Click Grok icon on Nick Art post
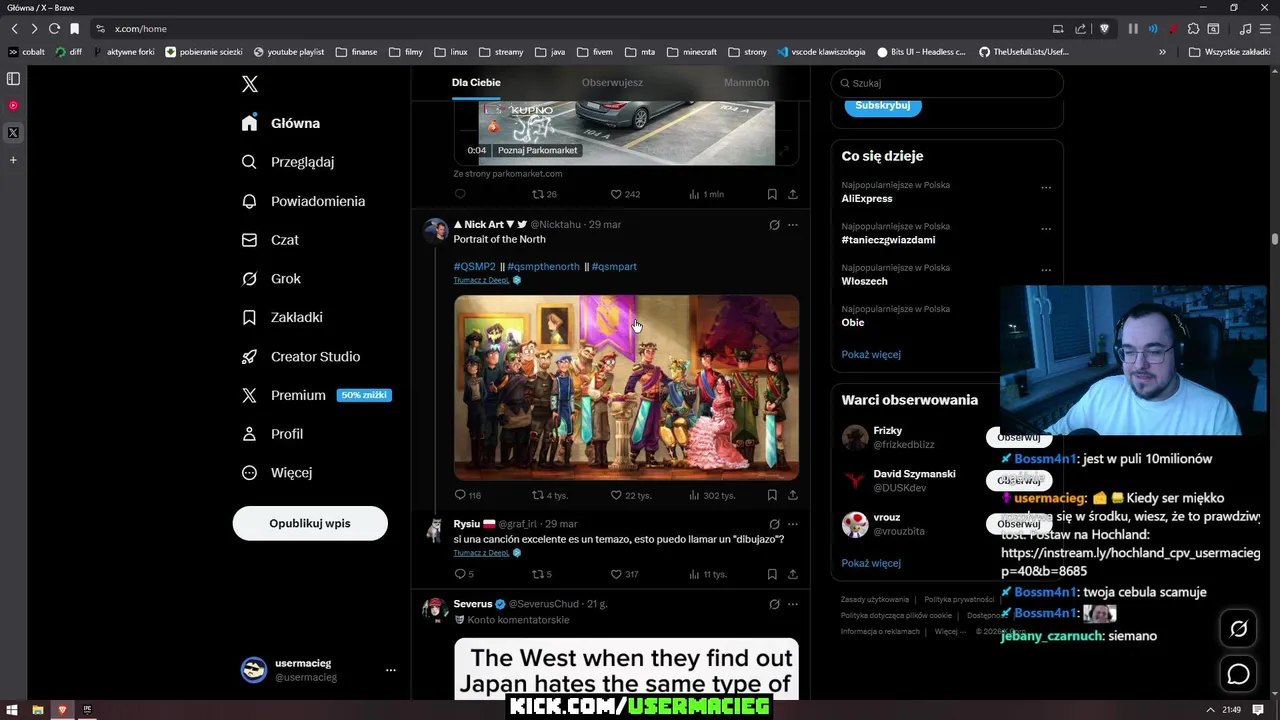 pyautogui.click(x=774, y=225)
